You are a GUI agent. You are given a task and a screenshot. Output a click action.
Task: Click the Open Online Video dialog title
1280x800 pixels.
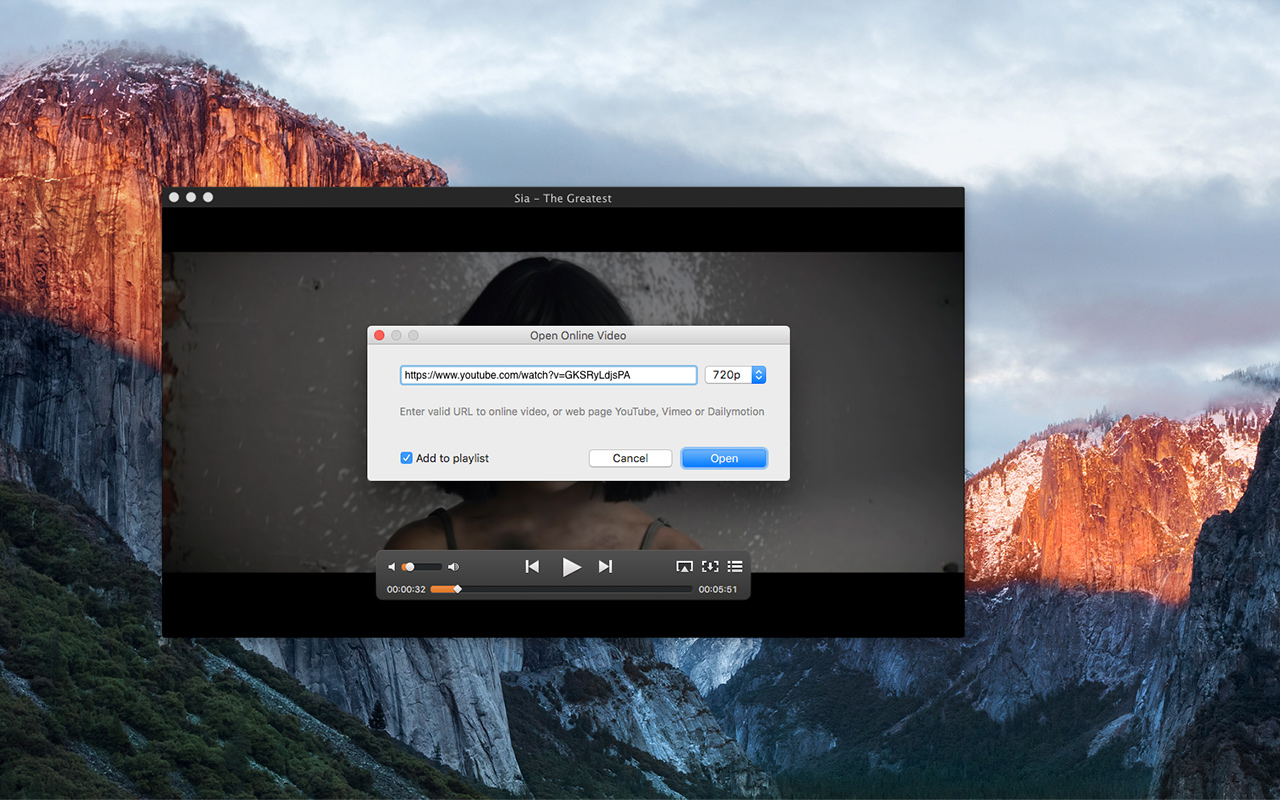tap(578, 336)
